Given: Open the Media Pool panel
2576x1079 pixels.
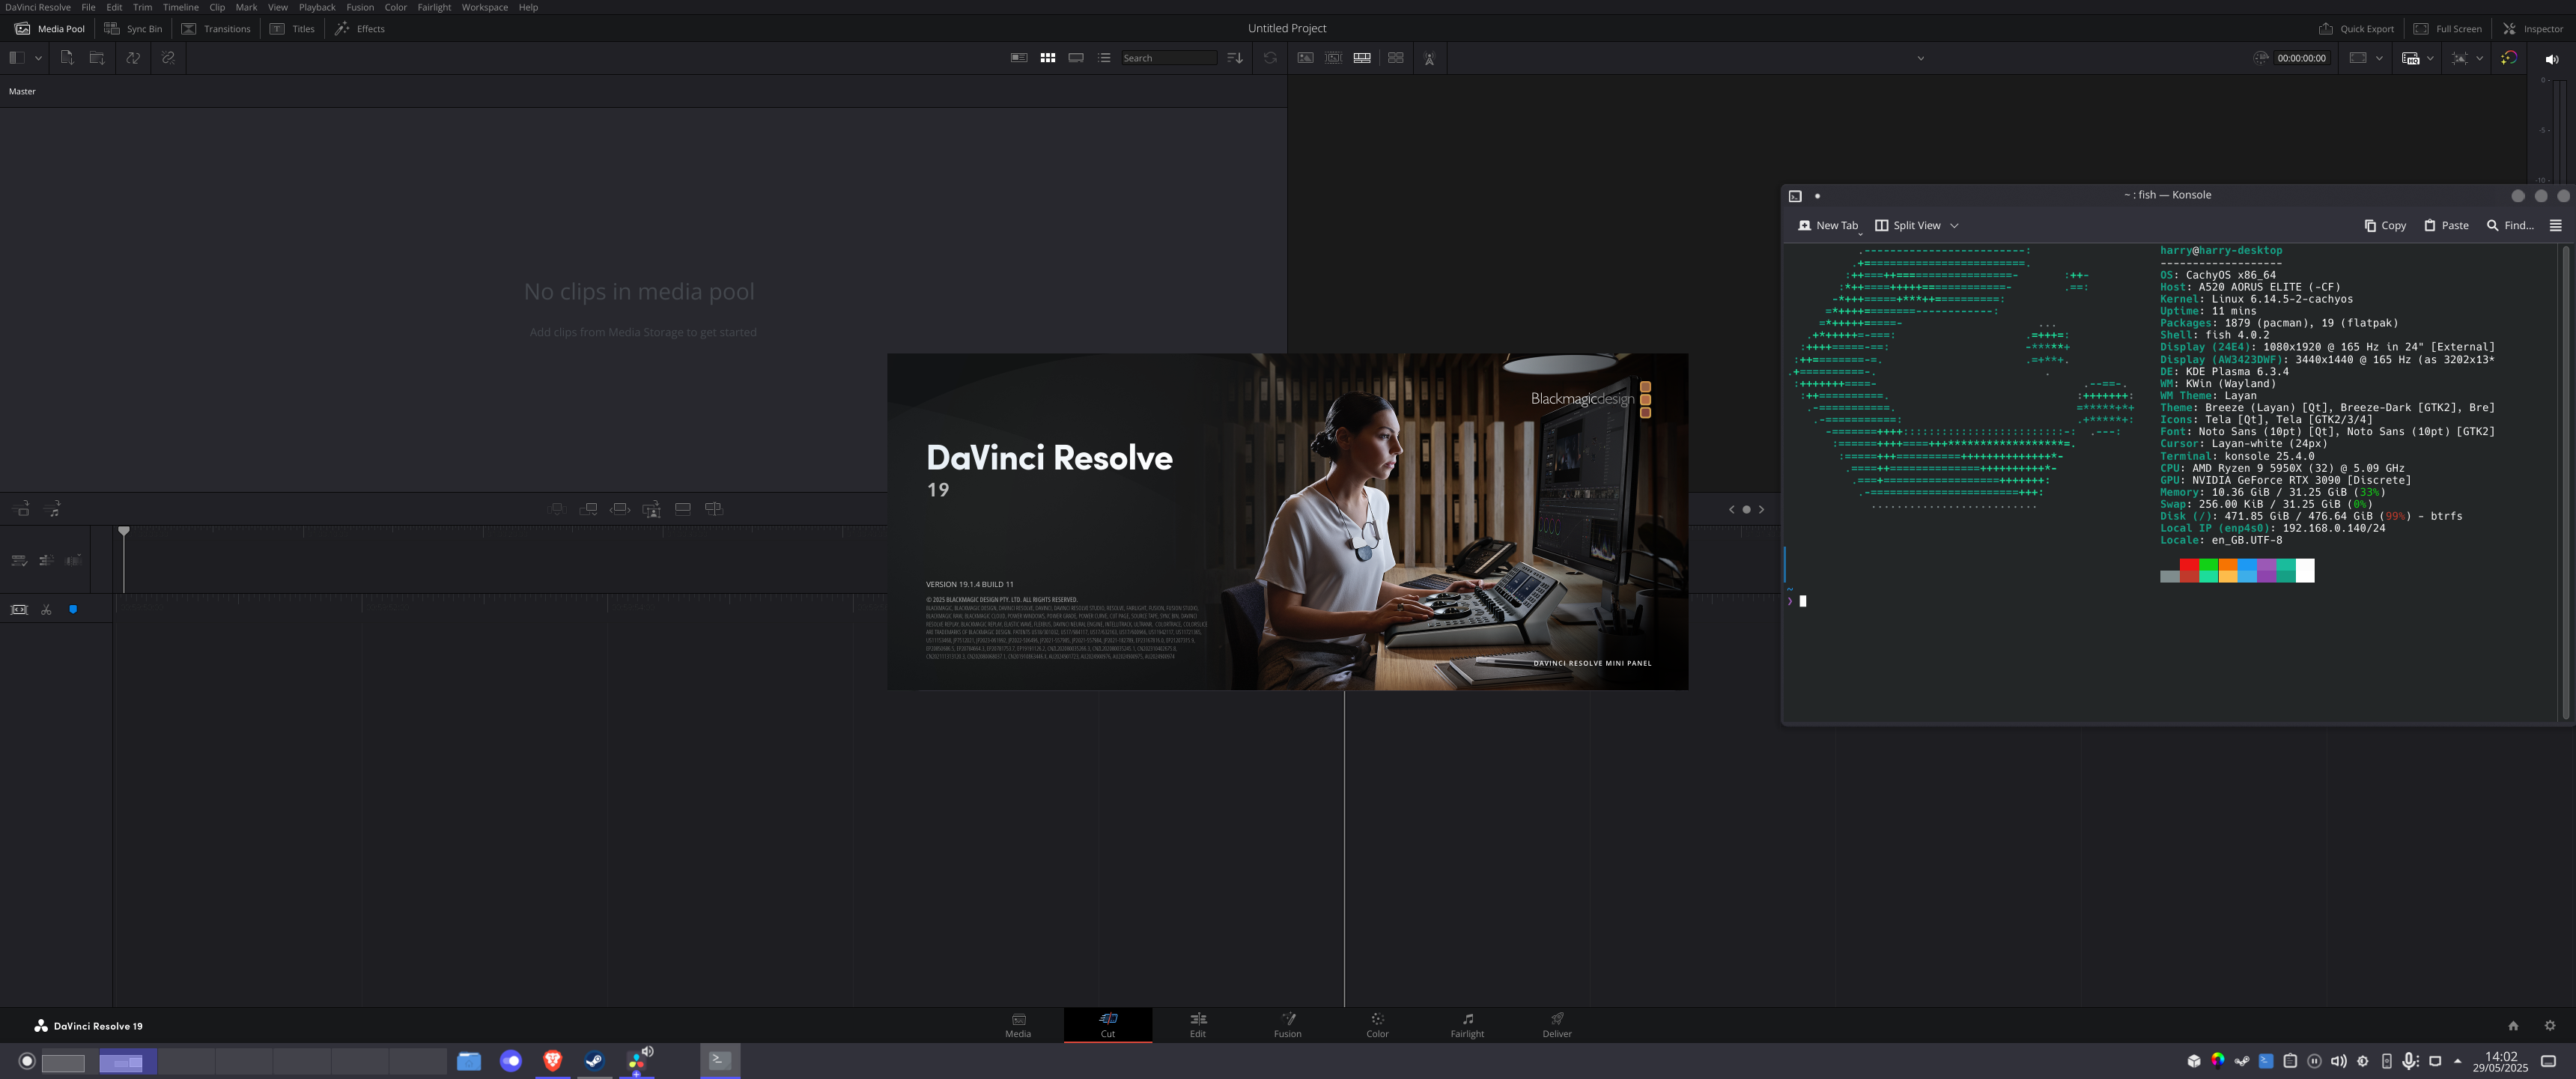Looking at the screenshot, I should [x=50, y=29].
